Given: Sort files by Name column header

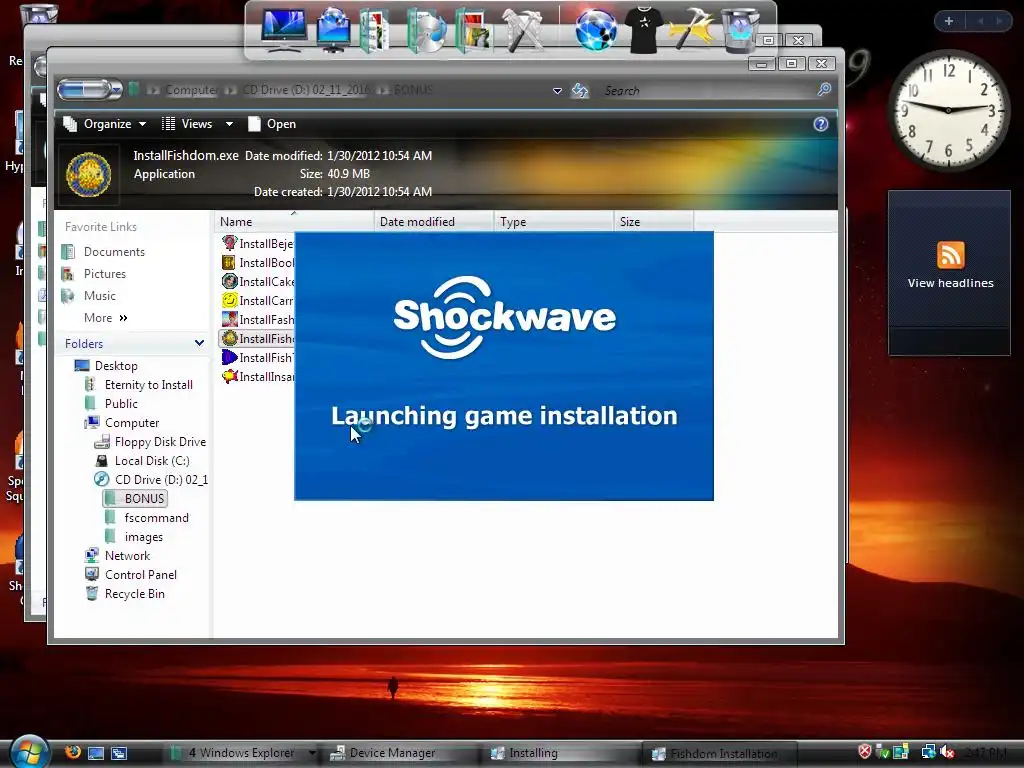Looking at the screenshot, I should coord(294,221).
